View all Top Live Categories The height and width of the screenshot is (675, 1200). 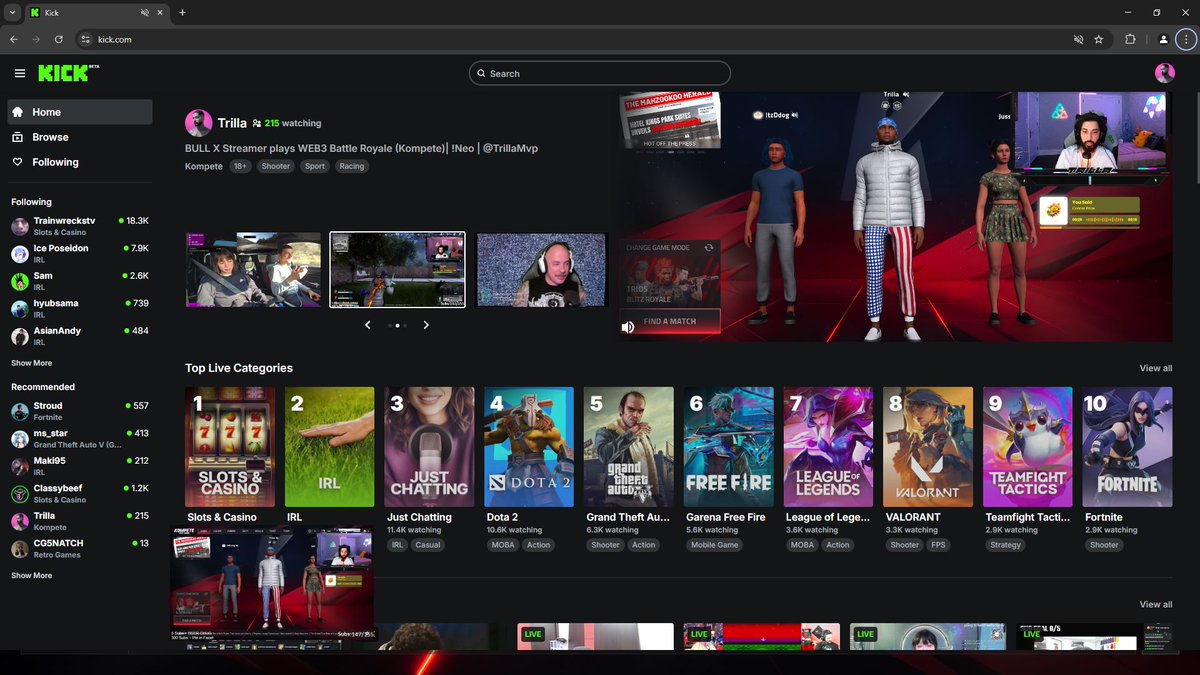point(1156,368)
